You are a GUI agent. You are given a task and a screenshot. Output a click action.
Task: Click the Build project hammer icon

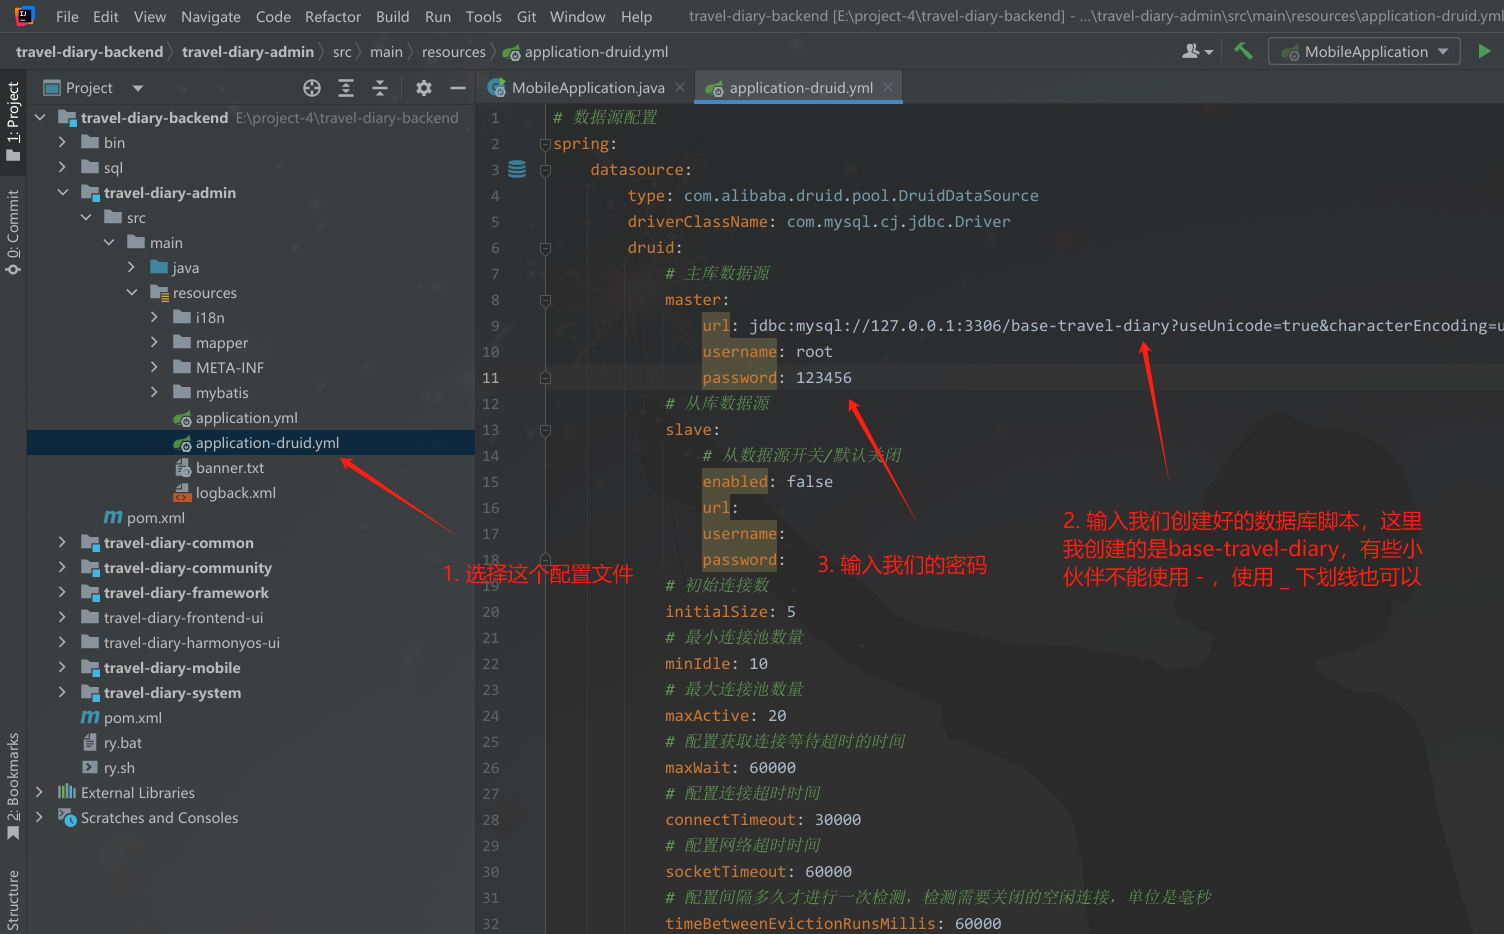point(1243,51)
